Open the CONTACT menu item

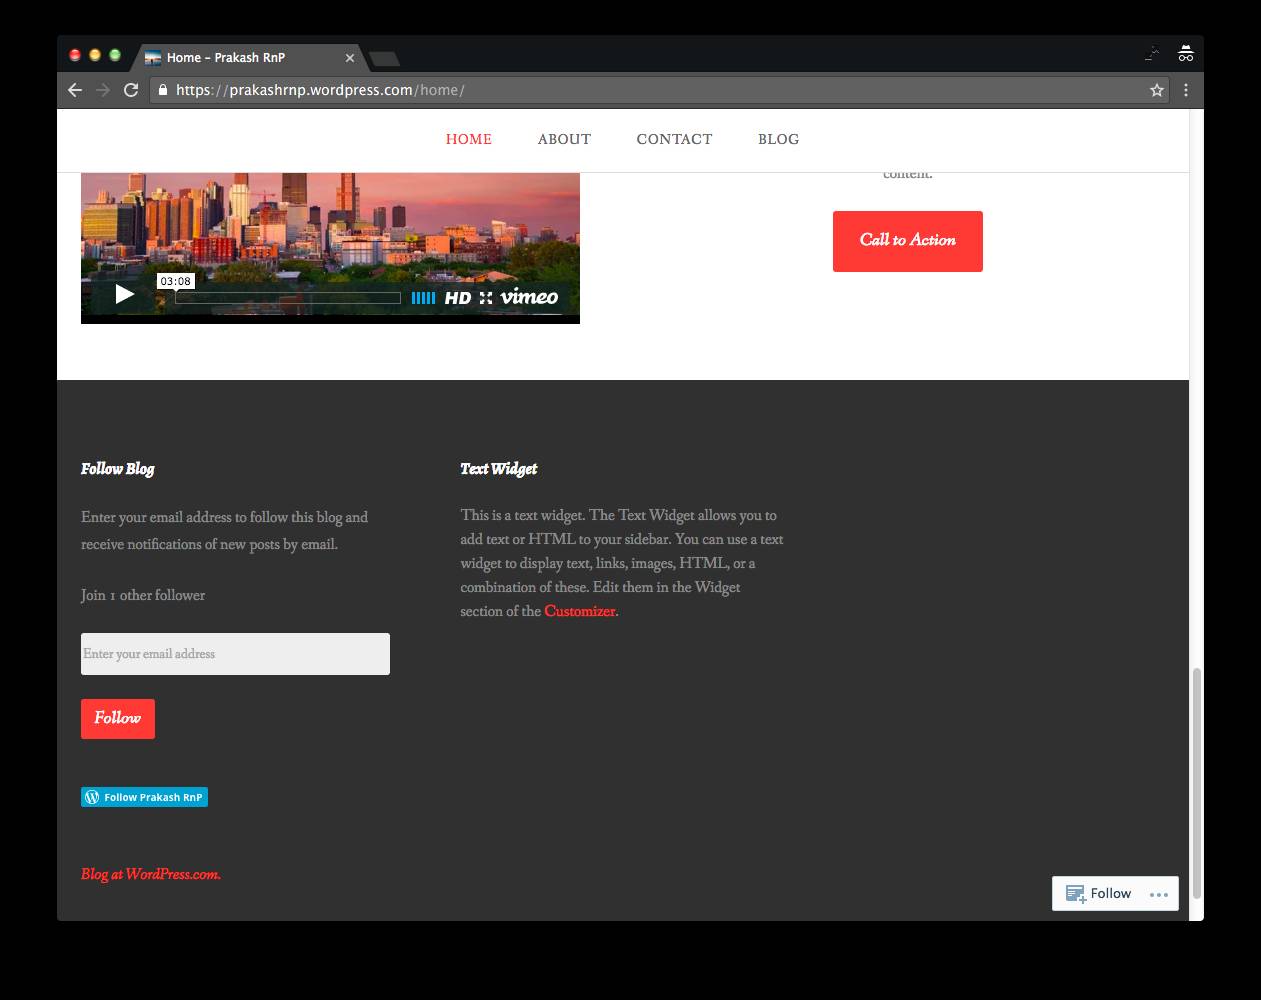coord(674,139)
